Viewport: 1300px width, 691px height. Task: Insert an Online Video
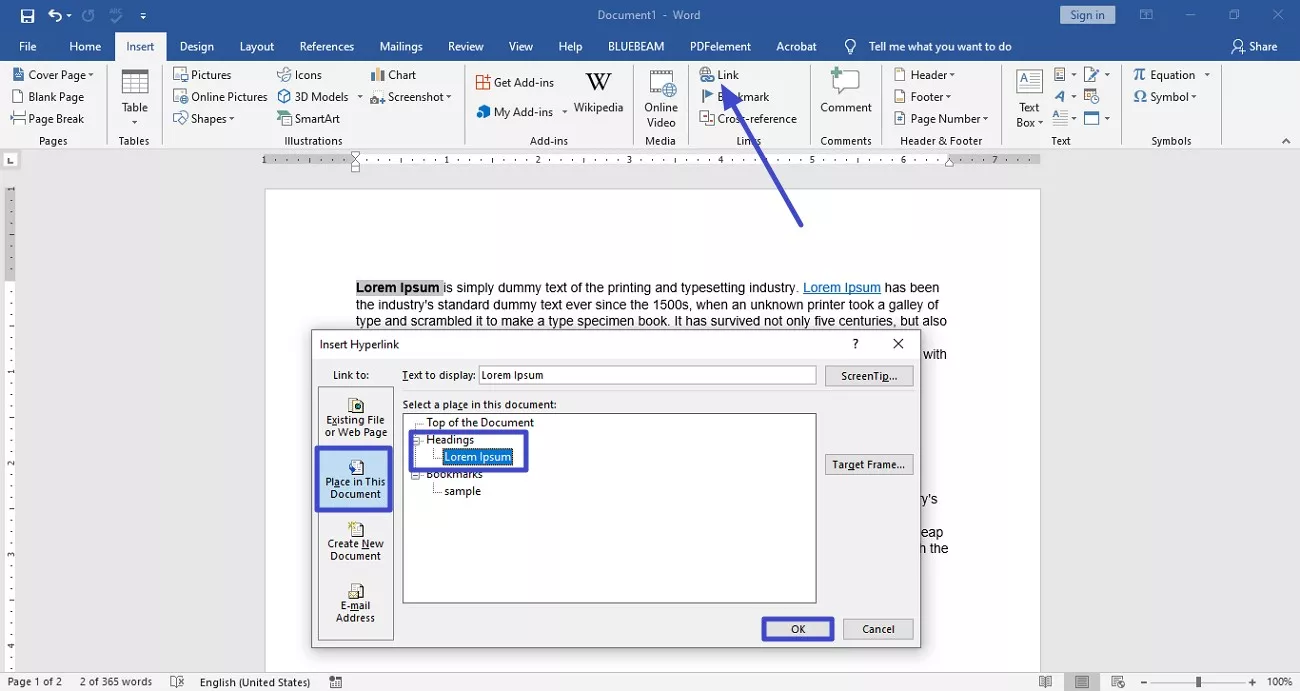(661, 98)
